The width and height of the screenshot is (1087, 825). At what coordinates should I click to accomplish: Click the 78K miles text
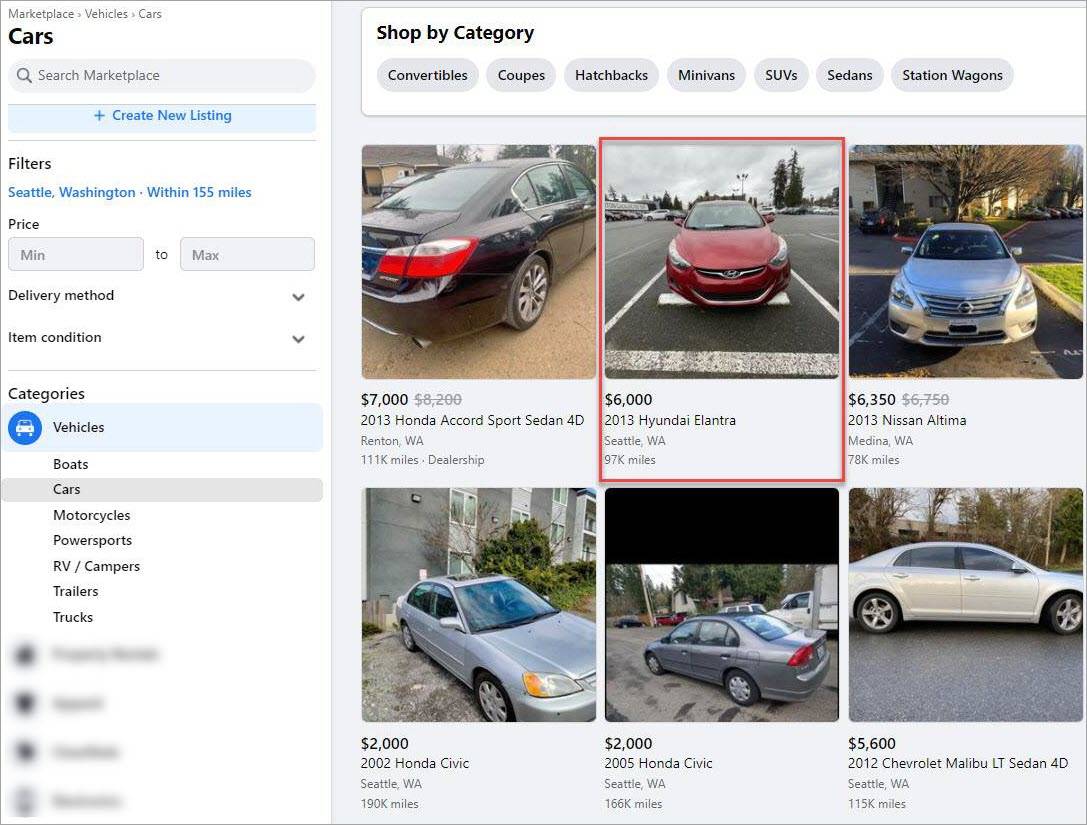click(873, 460)
